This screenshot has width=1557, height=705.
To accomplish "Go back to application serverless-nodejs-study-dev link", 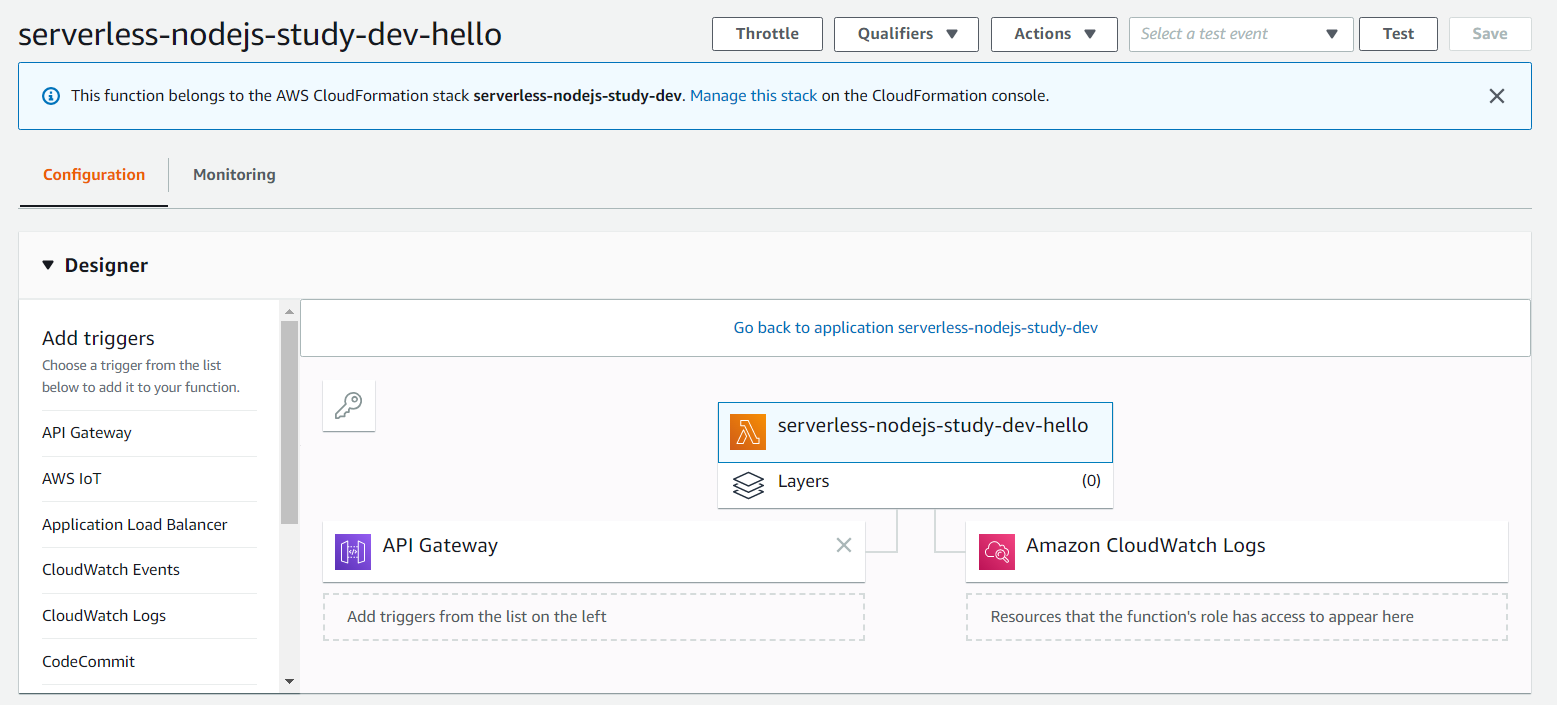I will (x=916, y=327).
